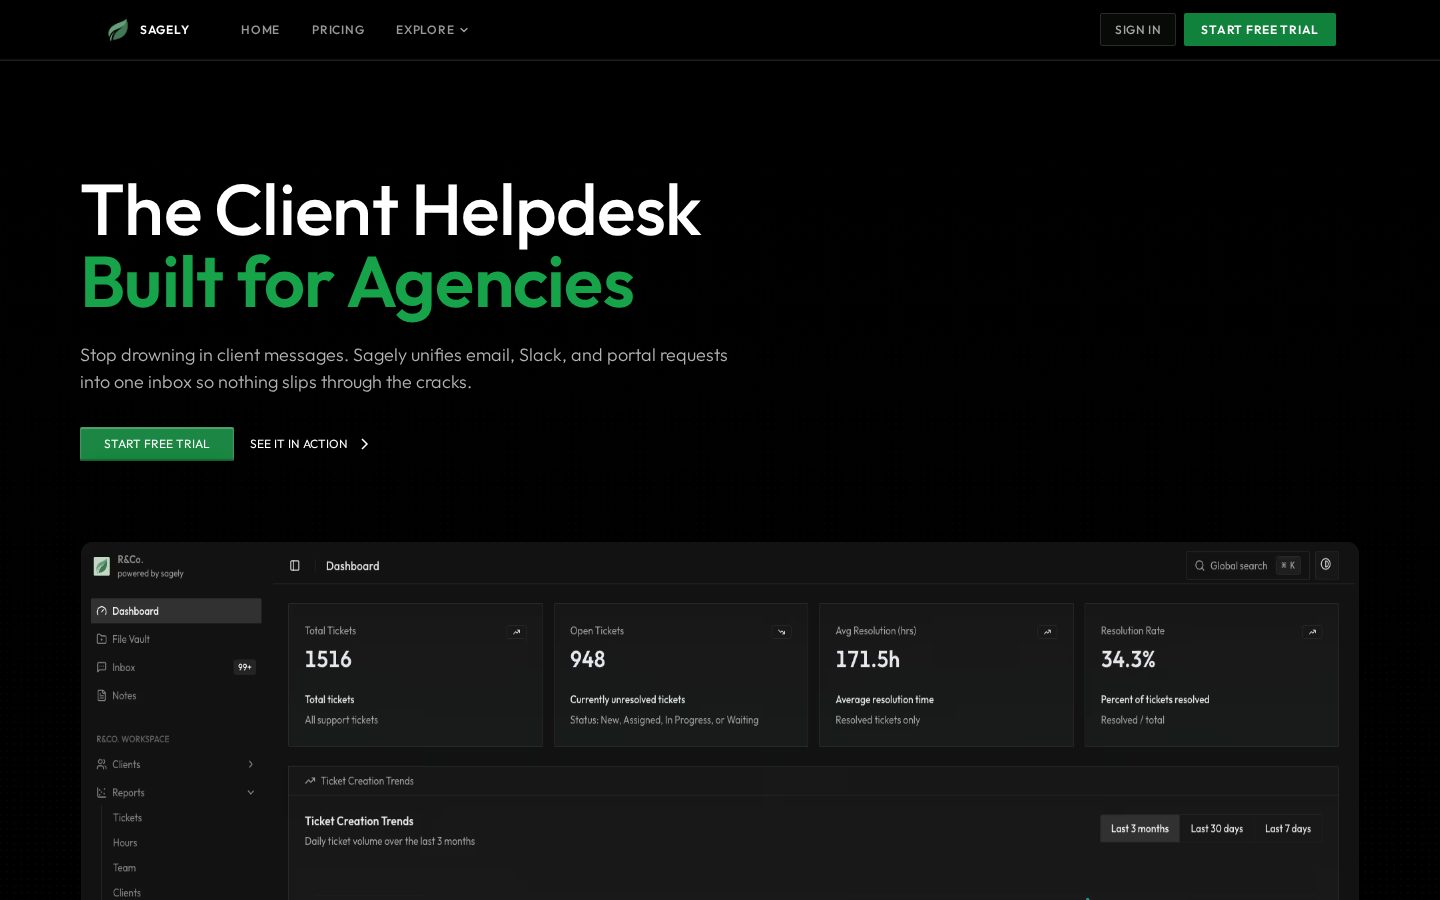Click the 171.5h resolution value
This screenshot has width=1440, height=900.
pos(868,660)
